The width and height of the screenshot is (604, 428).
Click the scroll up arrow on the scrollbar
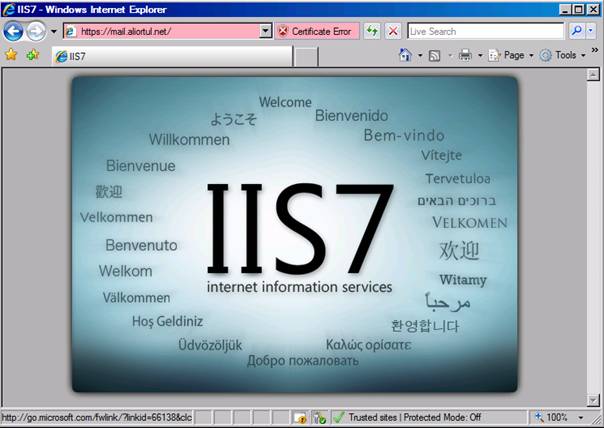point(593,74)
